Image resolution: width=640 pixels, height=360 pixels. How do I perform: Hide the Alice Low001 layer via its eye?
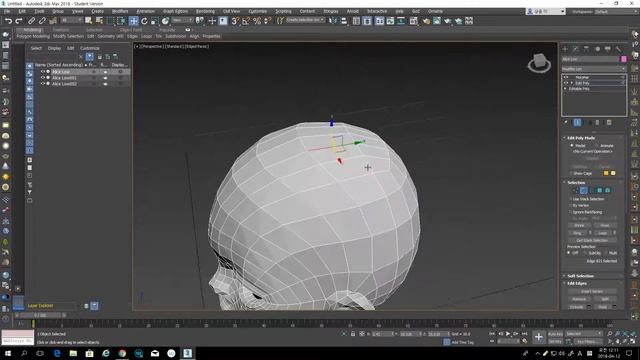[42, 78]
